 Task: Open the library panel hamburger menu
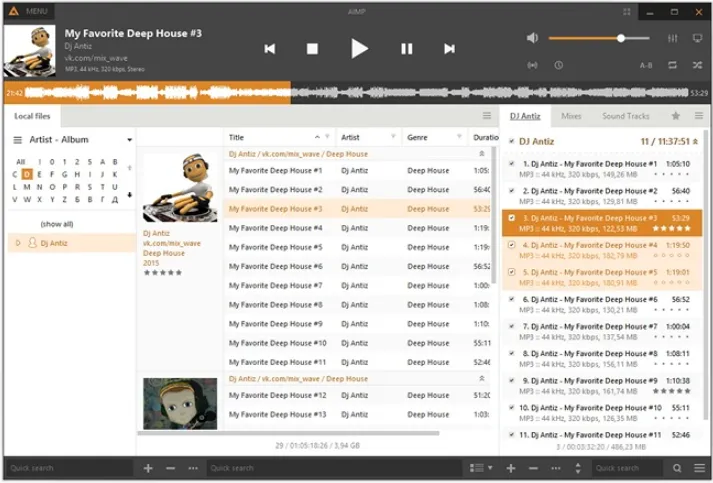487,116
